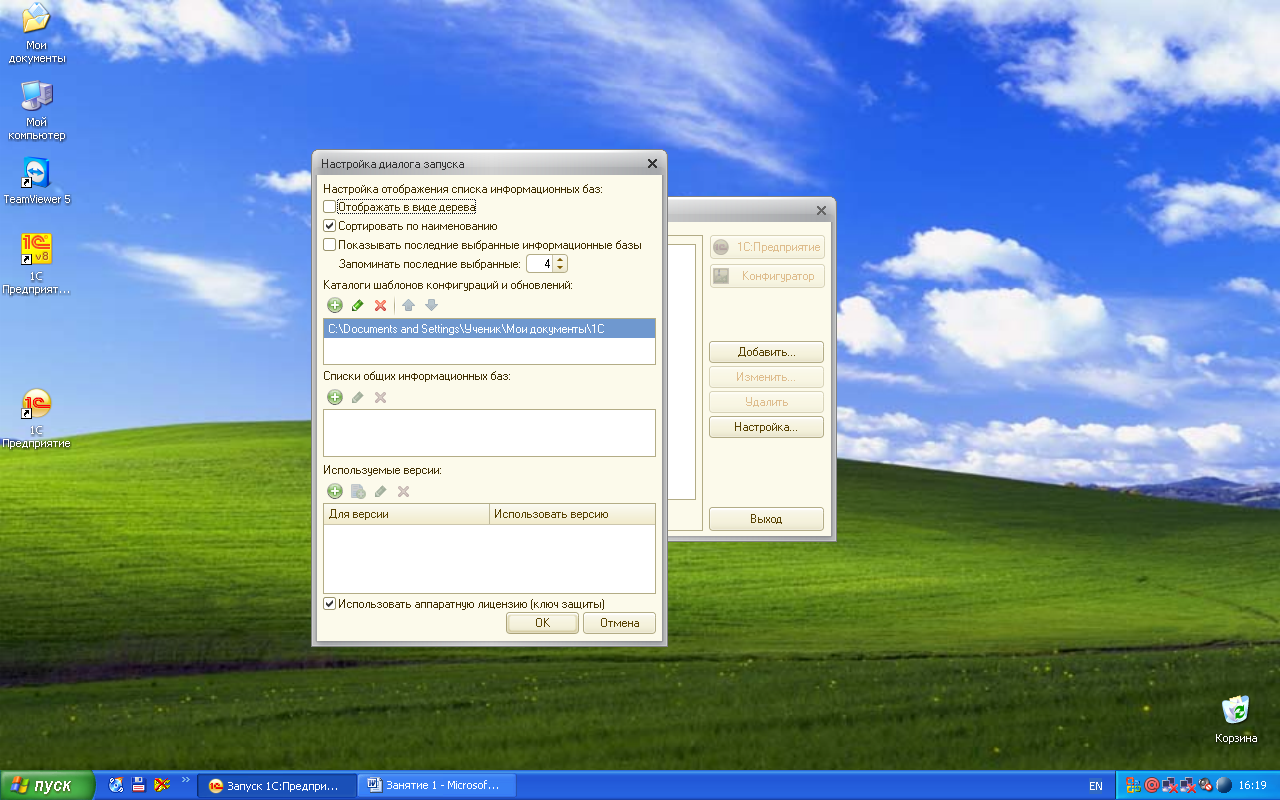Click 'Изменить...' button in launch window
Viewport: 1280px width, 800px height.
click(766, 378)
